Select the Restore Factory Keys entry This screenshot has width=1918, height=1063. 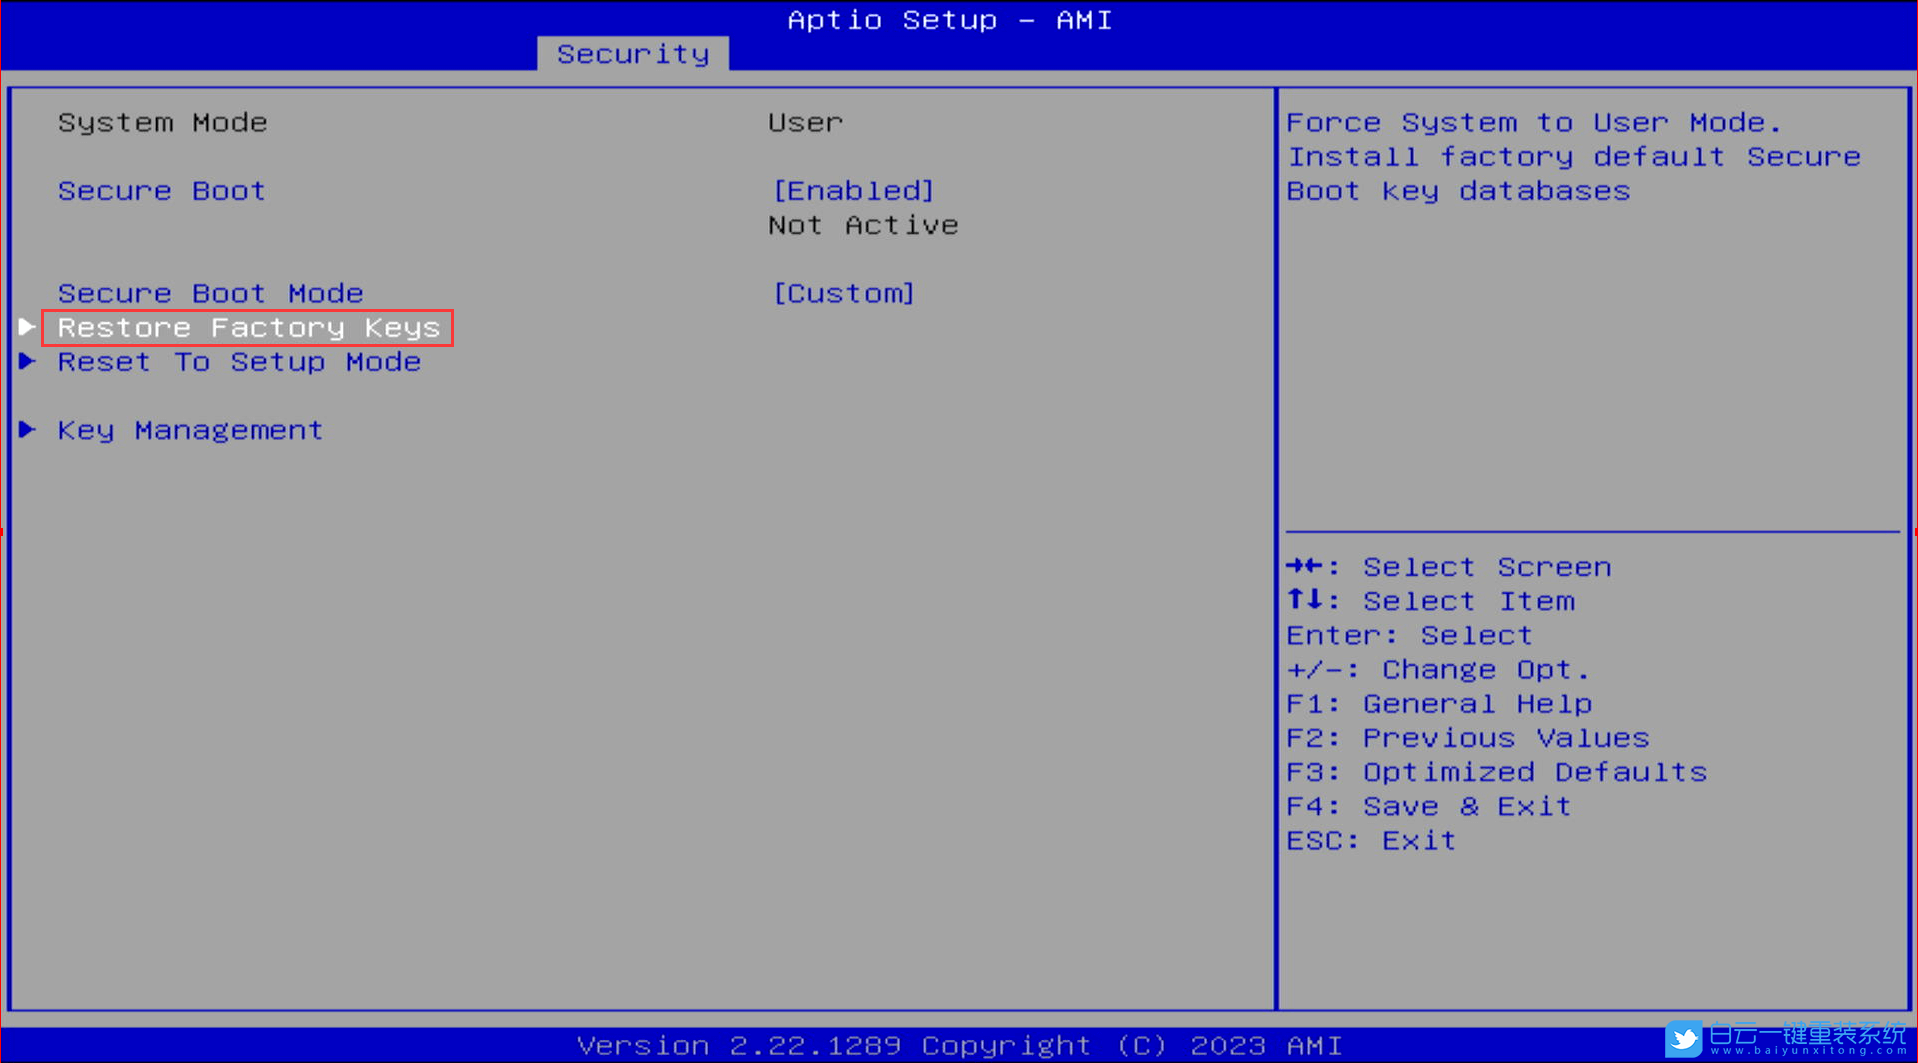point(248,327)
